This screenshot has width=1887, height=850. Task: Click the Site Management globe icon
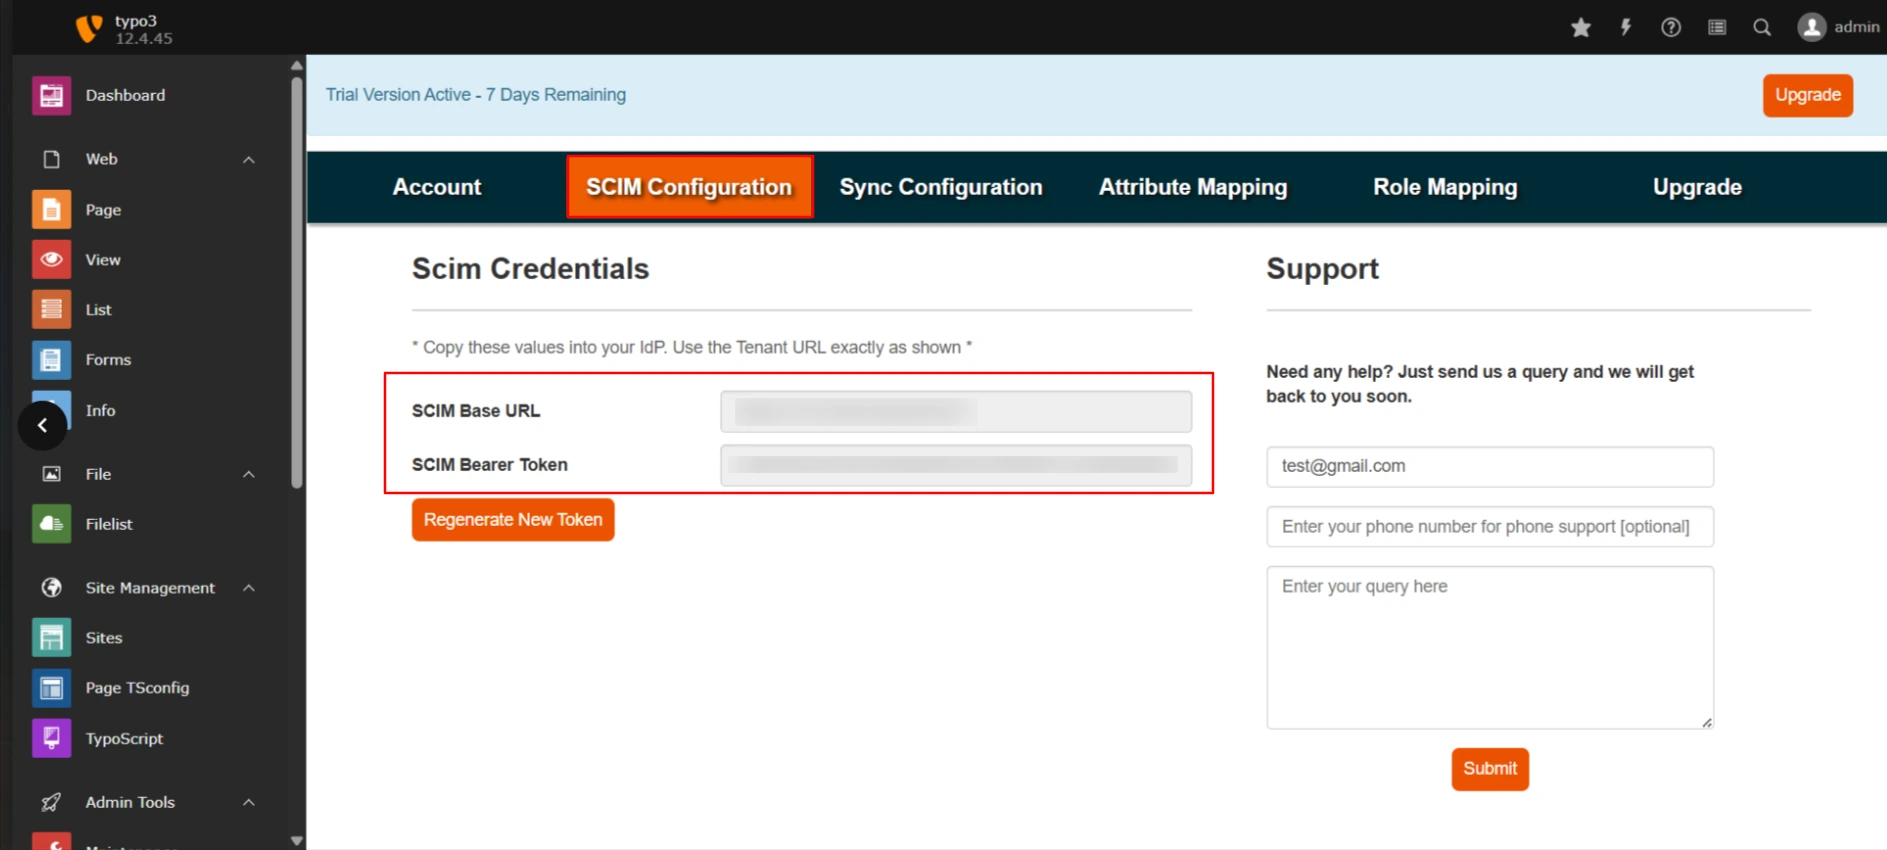(51, 588)
